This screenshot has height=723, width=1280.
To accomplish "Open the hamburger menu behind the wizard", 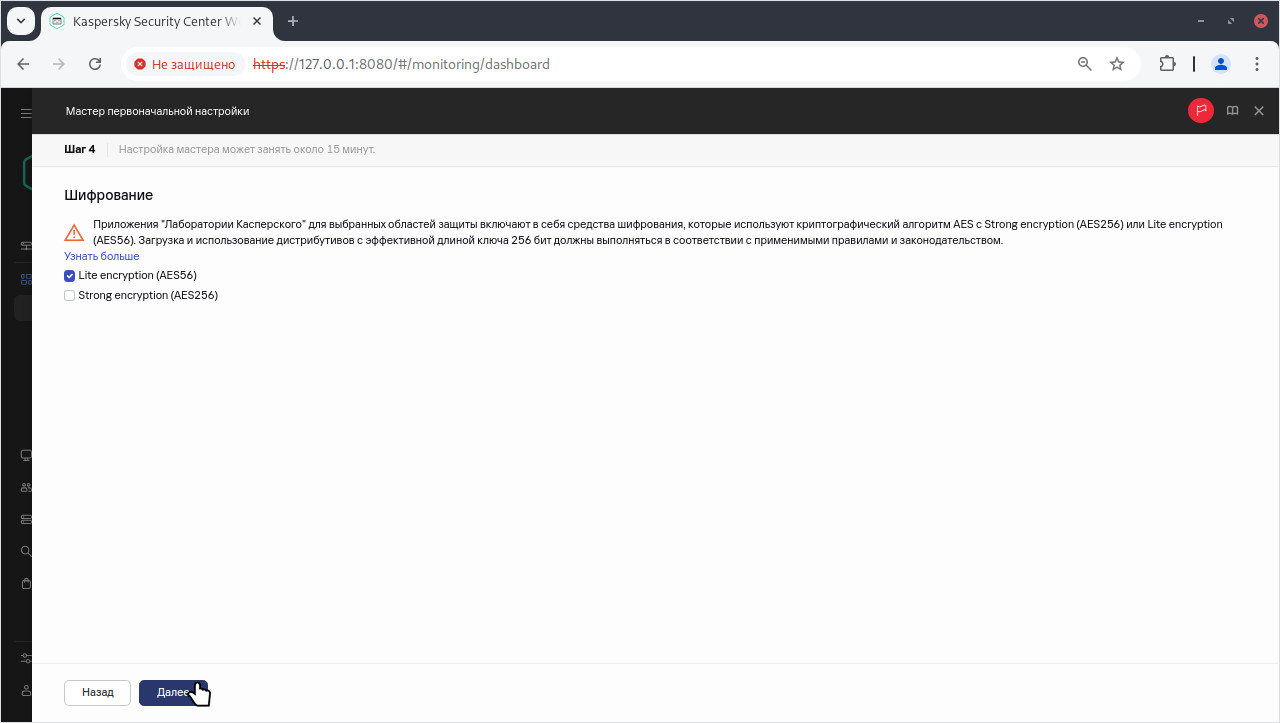I will pyautogui.click(x=26, y=113).
